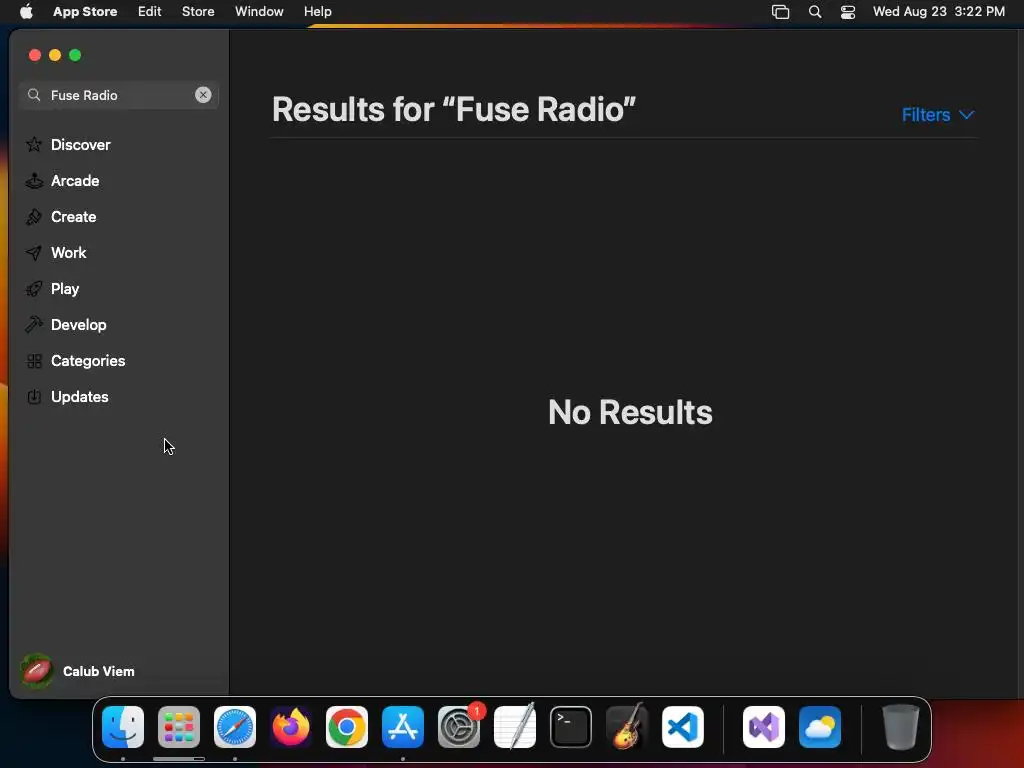1024x768 pixels.
Task: Launch Safari from the Dock
Action: [235, 727]
